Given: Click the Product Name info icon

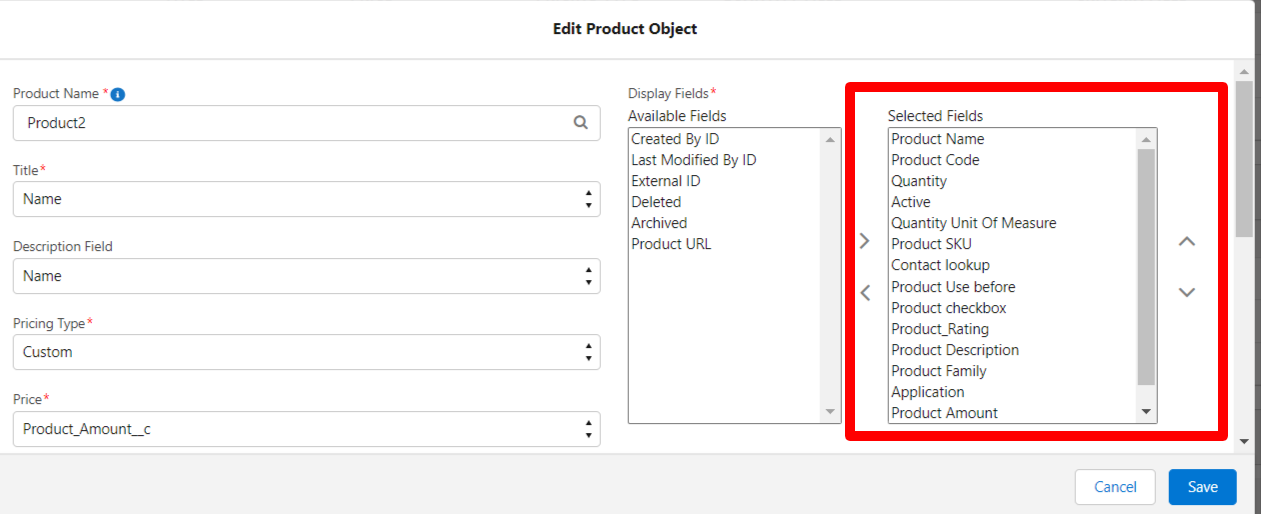Looking at the screenshot, I should point(118,94).
